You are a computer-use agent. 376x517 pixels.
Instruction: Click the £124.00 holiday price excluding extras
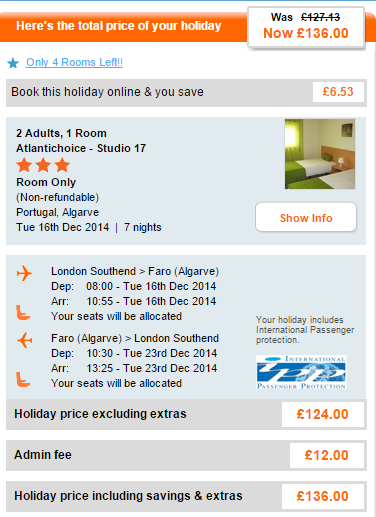point(323,414)
